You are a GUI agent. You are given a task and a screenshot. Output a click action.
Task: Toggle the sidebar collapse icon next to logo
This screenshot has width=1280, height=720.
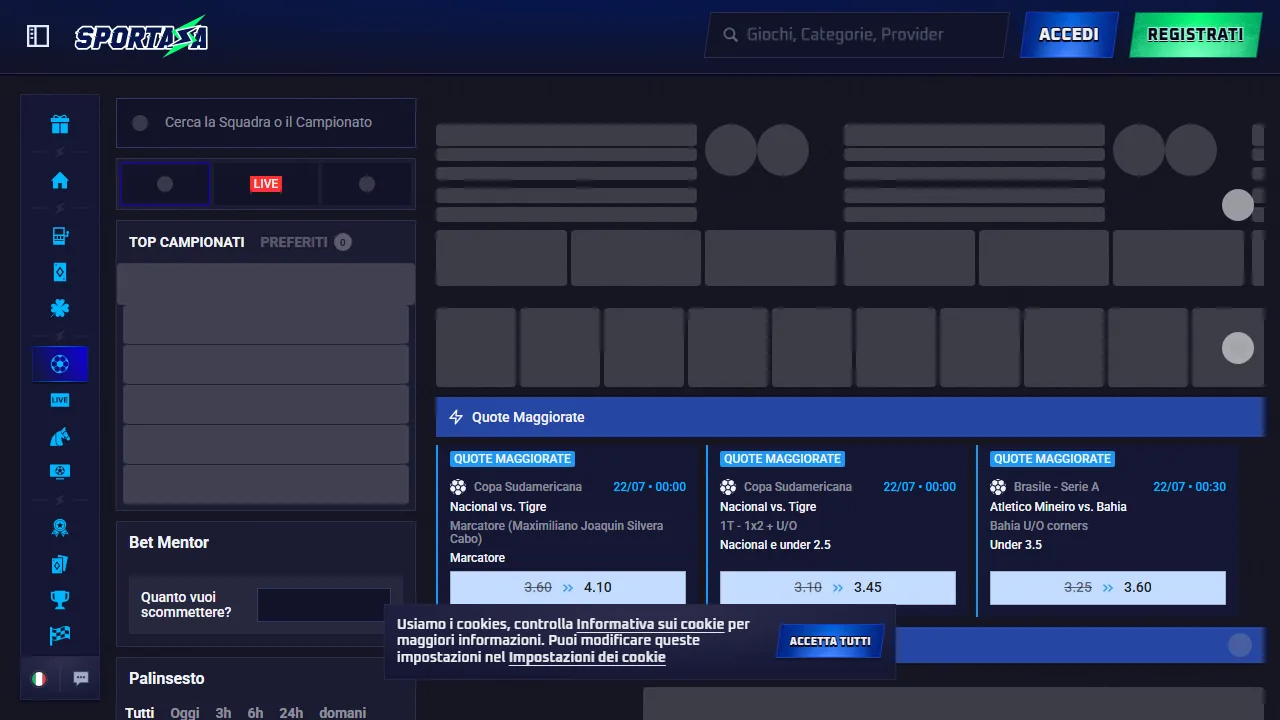coord(38,36)
